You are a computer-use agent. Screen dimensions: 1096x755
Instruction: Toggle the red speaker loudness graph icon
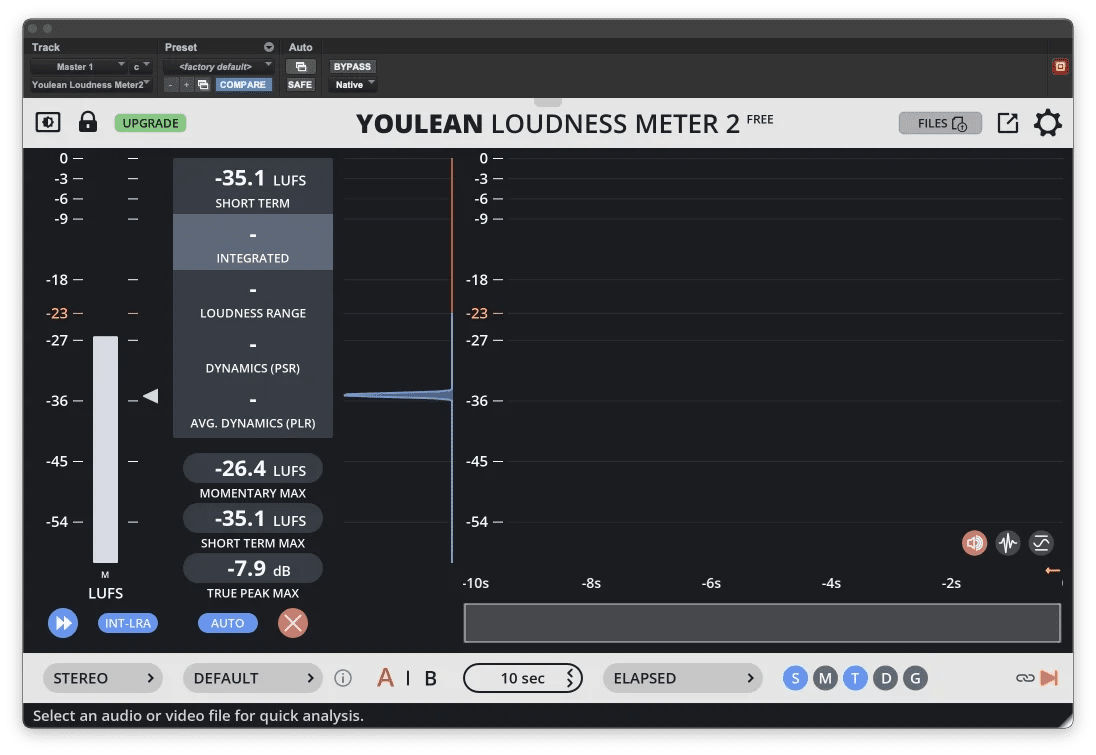pyautogui.click(x=974, y=542)
